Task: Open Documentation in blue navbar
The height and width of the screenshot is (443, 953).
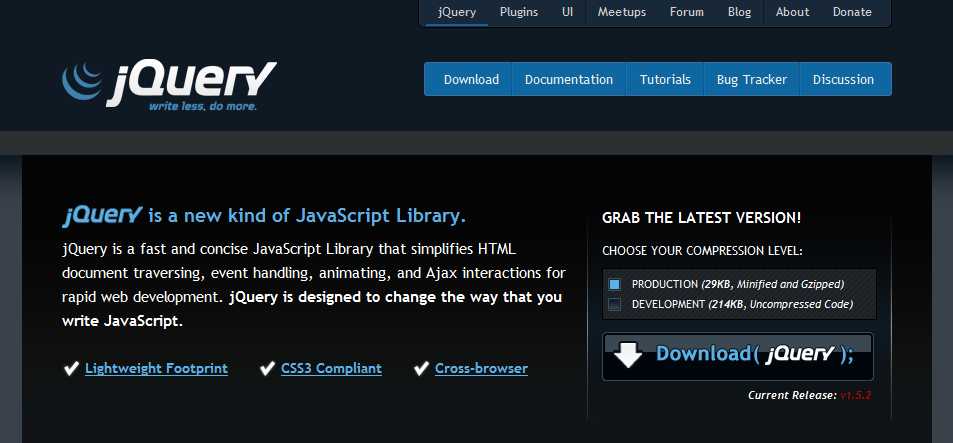Action: click(x=569, y=80)
